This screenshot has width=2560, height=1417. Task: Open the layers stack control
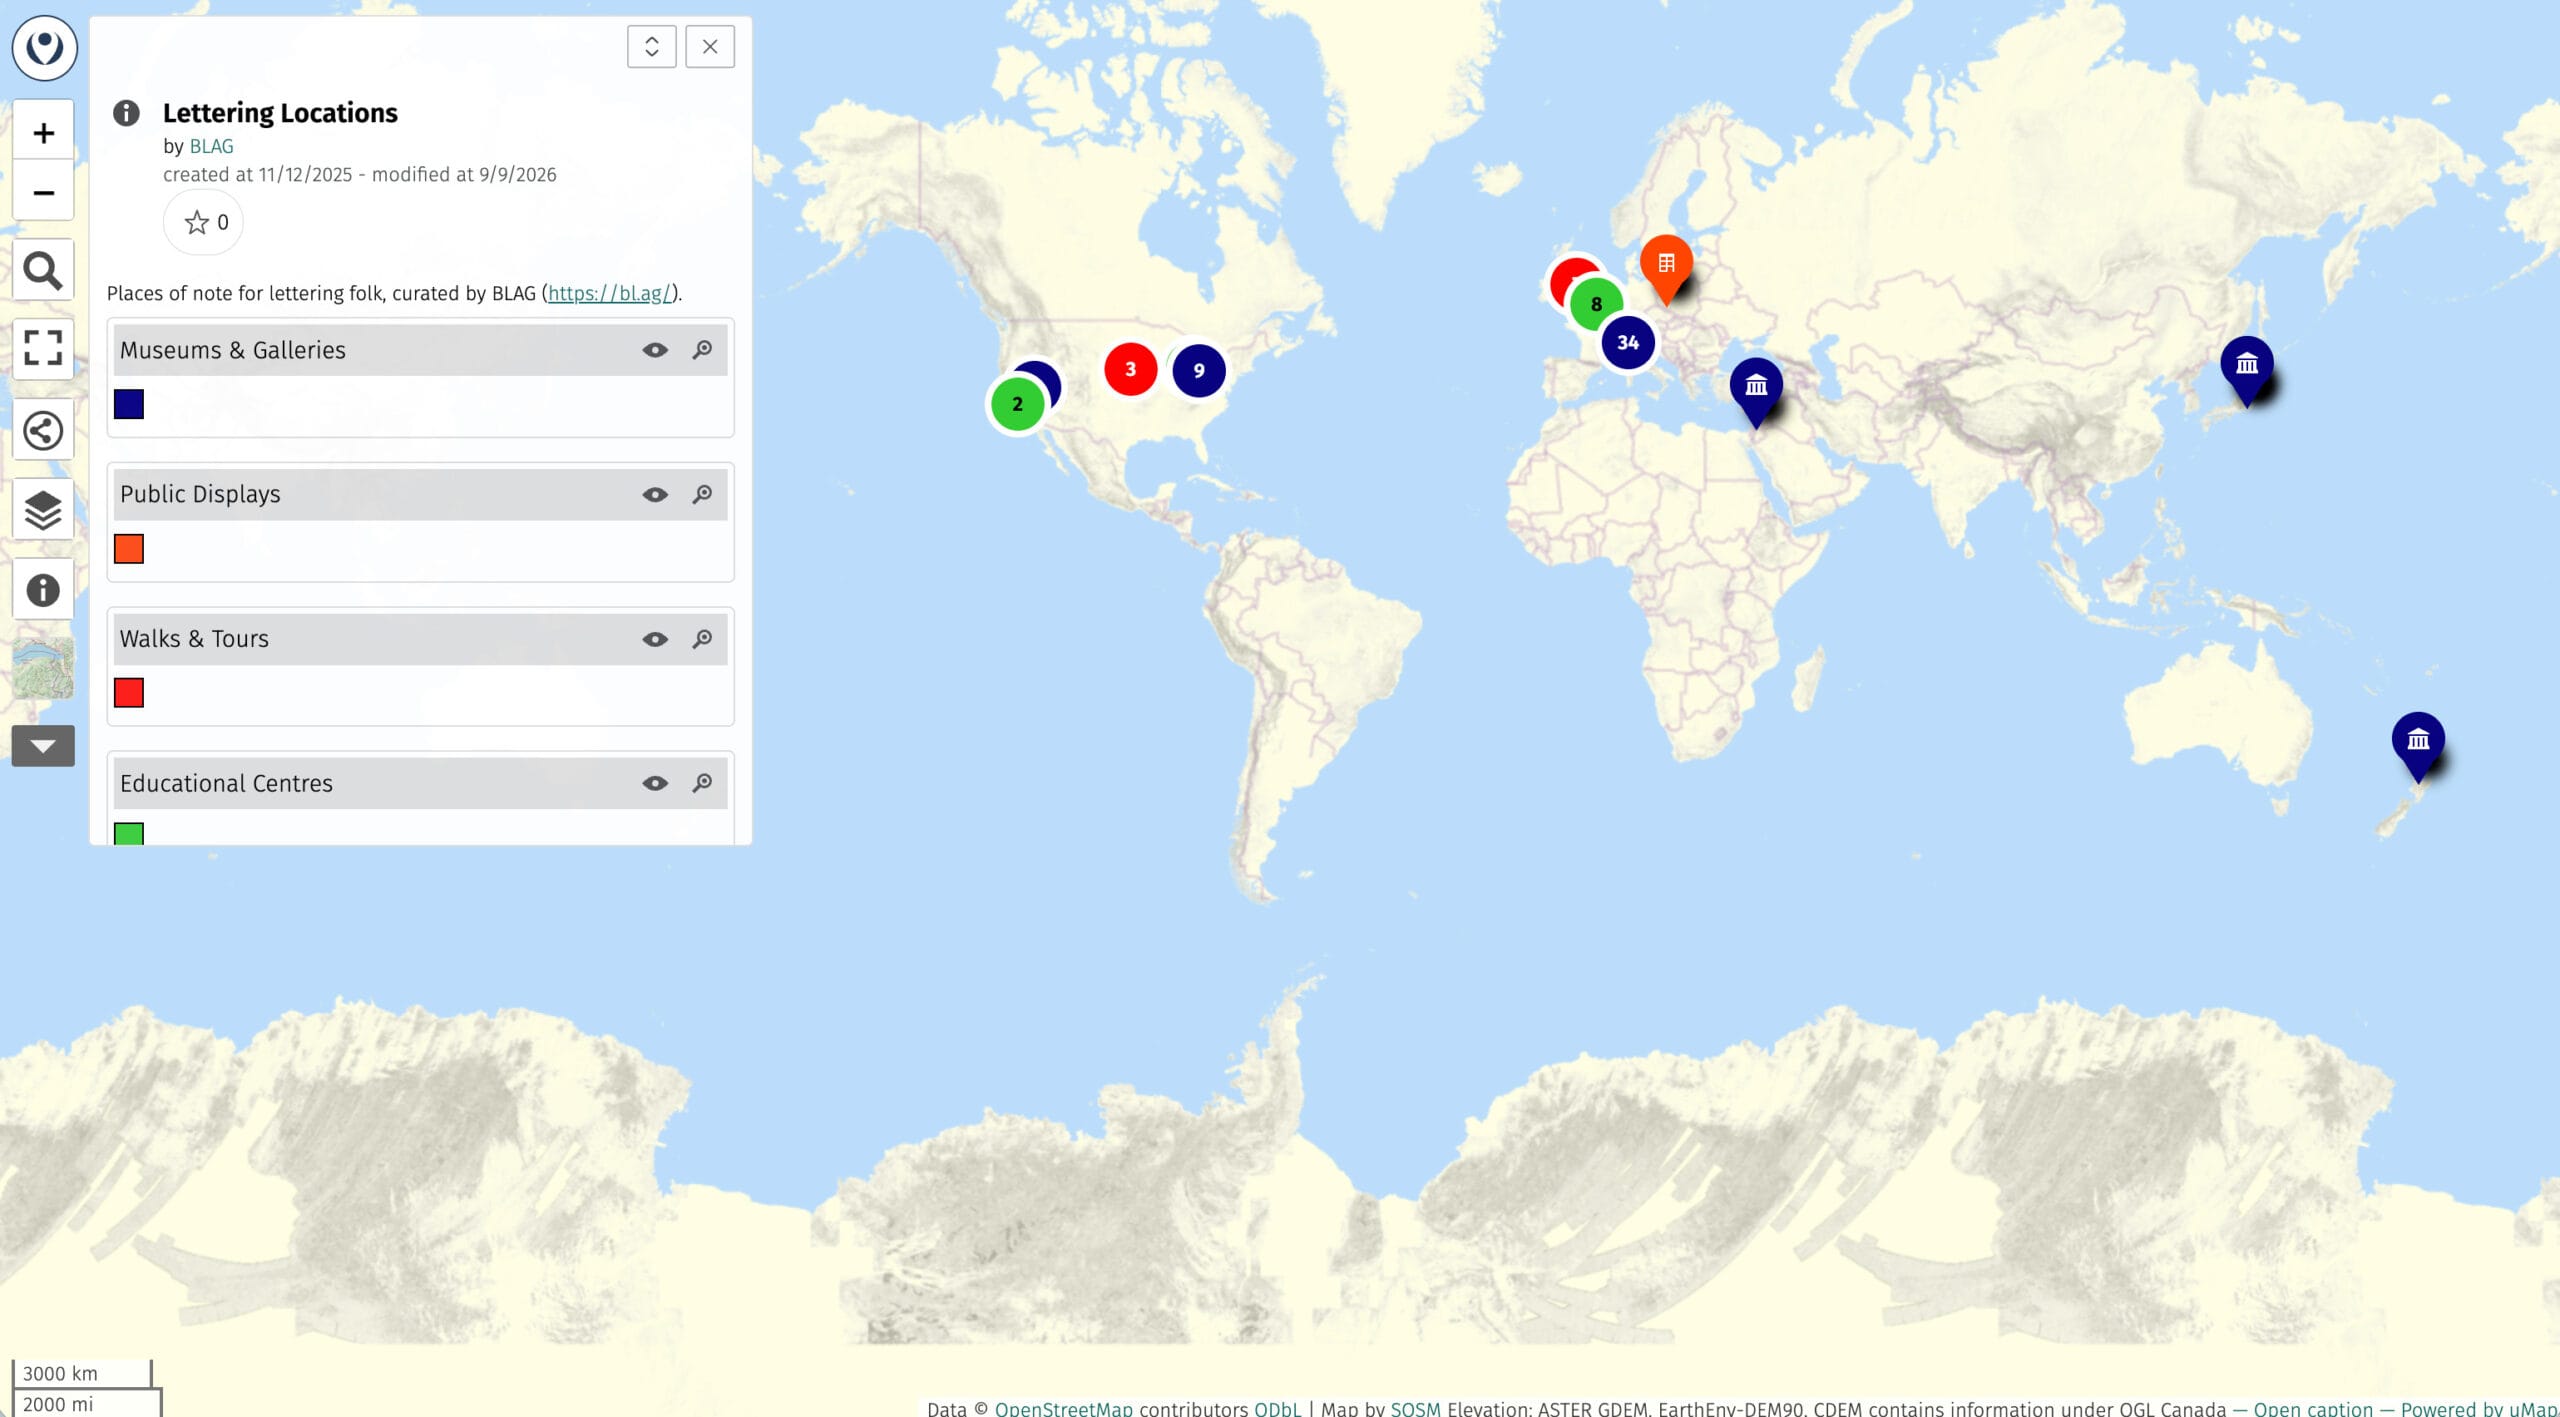pyautogui.click(x=43, y=510)
